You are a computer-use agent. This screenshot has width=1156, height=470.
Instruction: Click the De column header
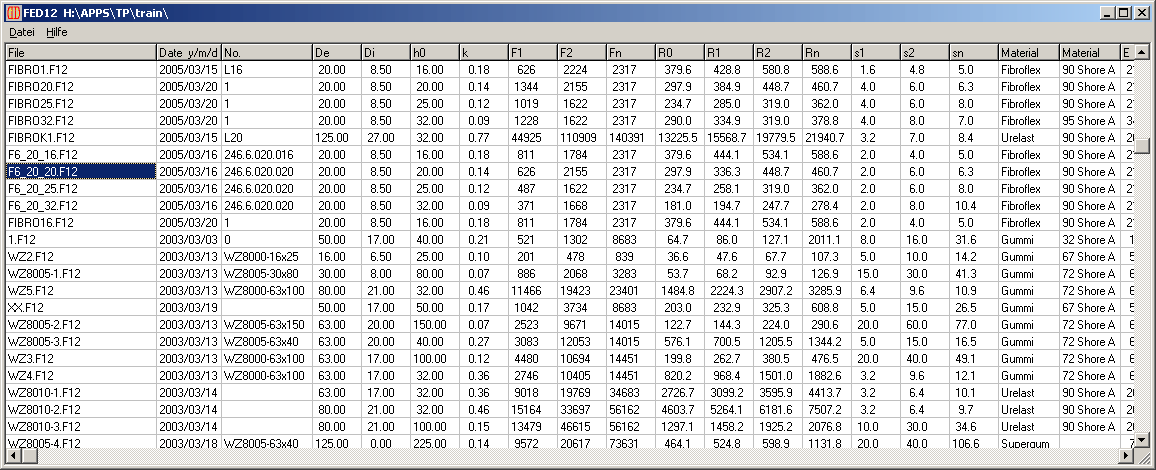tap(335, 52)
